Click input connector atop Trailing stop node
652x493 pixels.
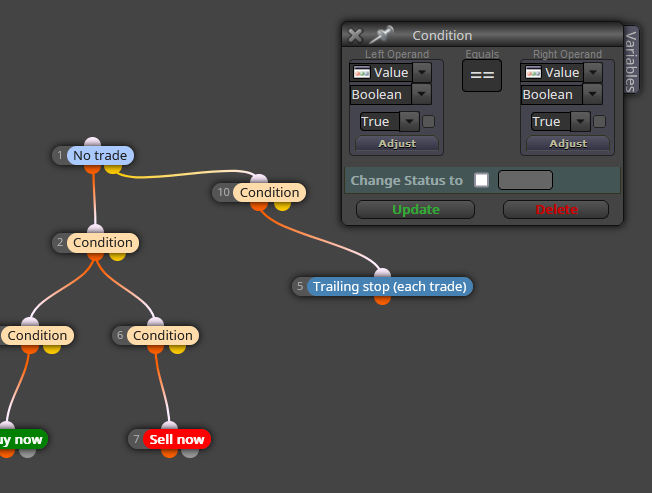point(382,273)
